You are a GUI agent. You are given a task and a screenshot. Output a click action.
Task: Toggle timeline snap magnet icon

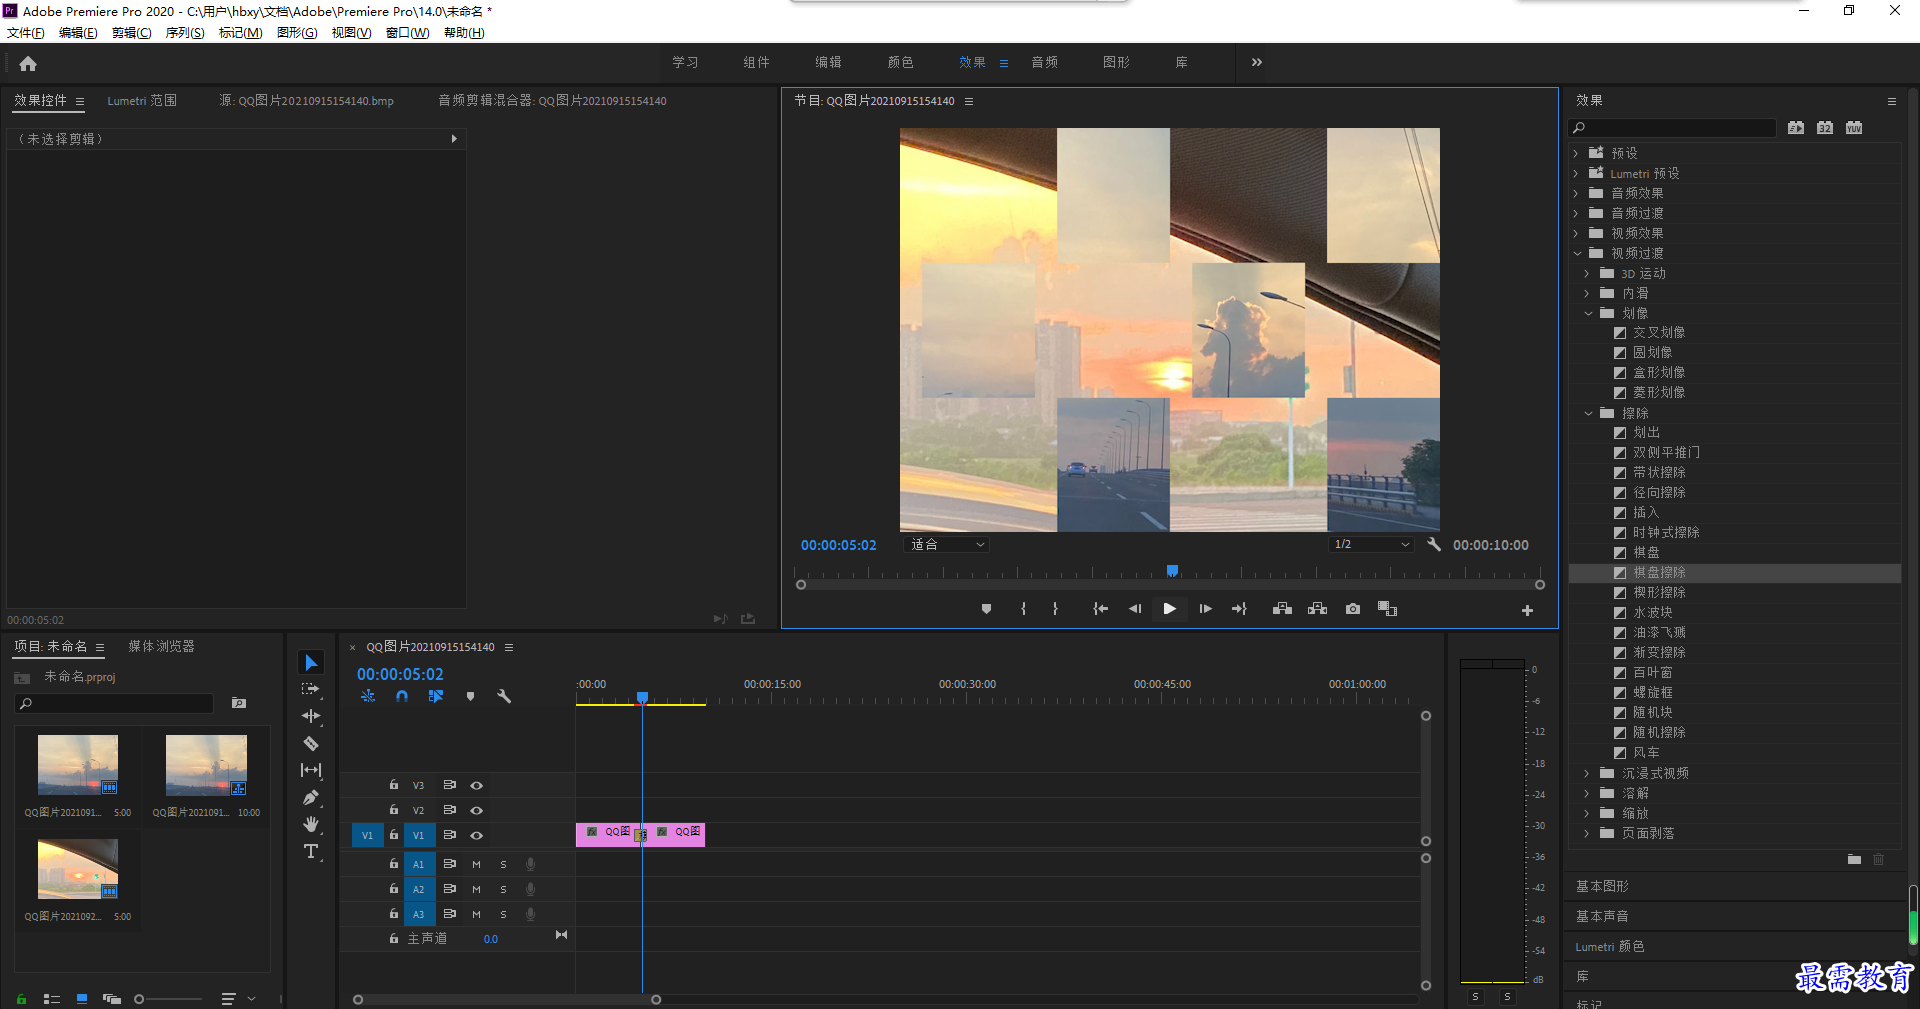click(401, 696)
